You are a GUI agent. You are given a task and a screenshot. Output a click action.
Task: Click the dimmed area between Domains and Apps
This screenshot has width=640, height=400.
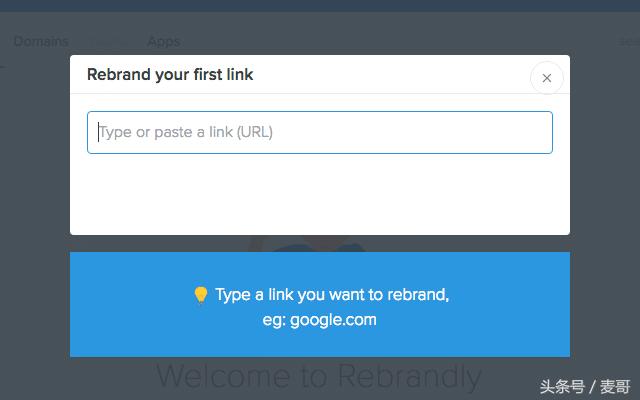pyautogui.click(x=108, y=41)
